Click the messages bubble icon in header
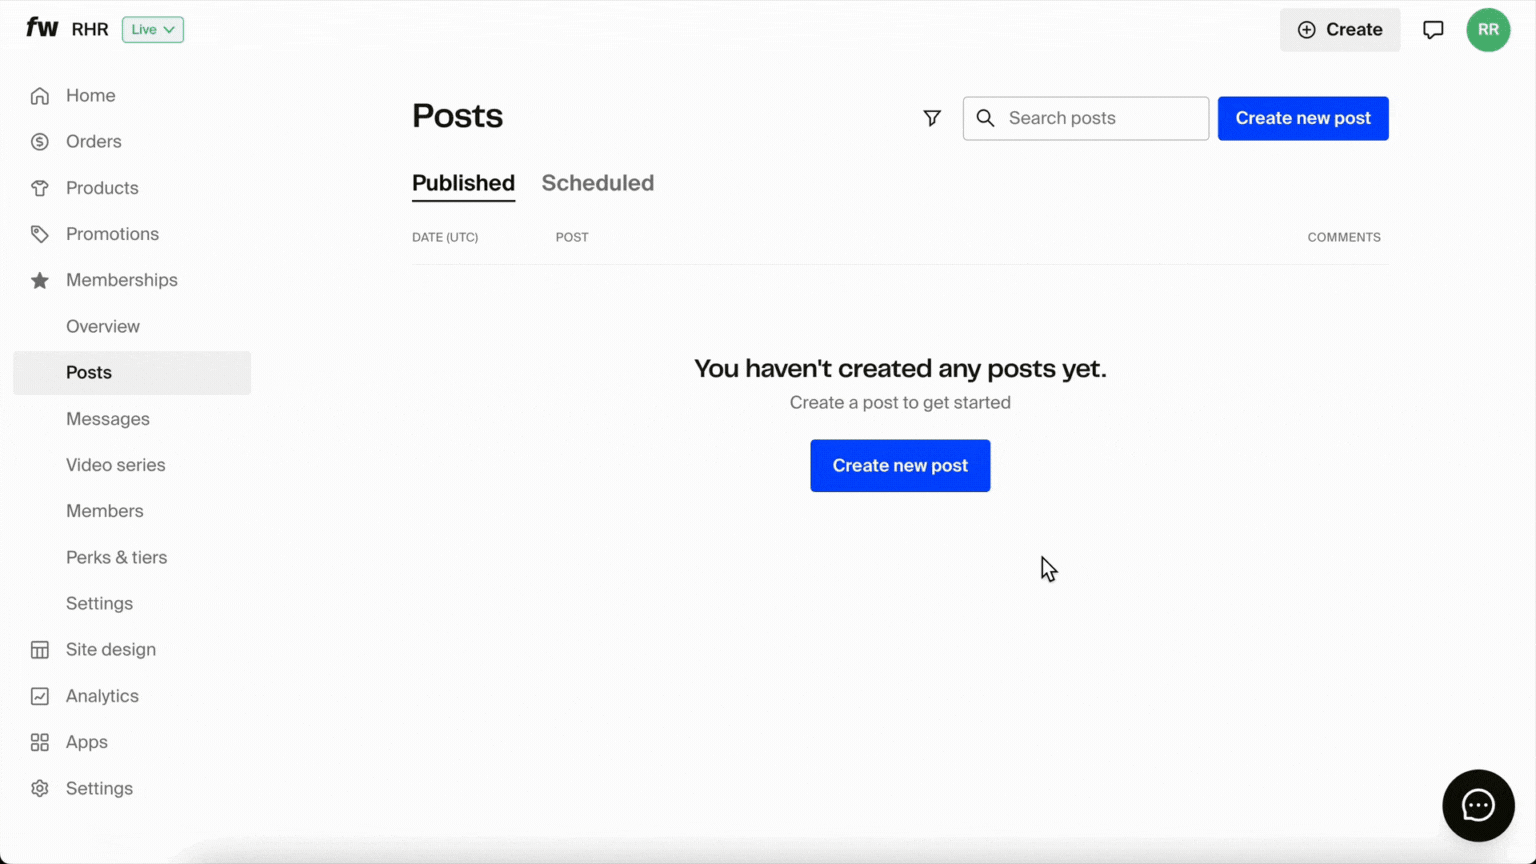This screenshot has height=864, width=1536. tap(1433, 29)
